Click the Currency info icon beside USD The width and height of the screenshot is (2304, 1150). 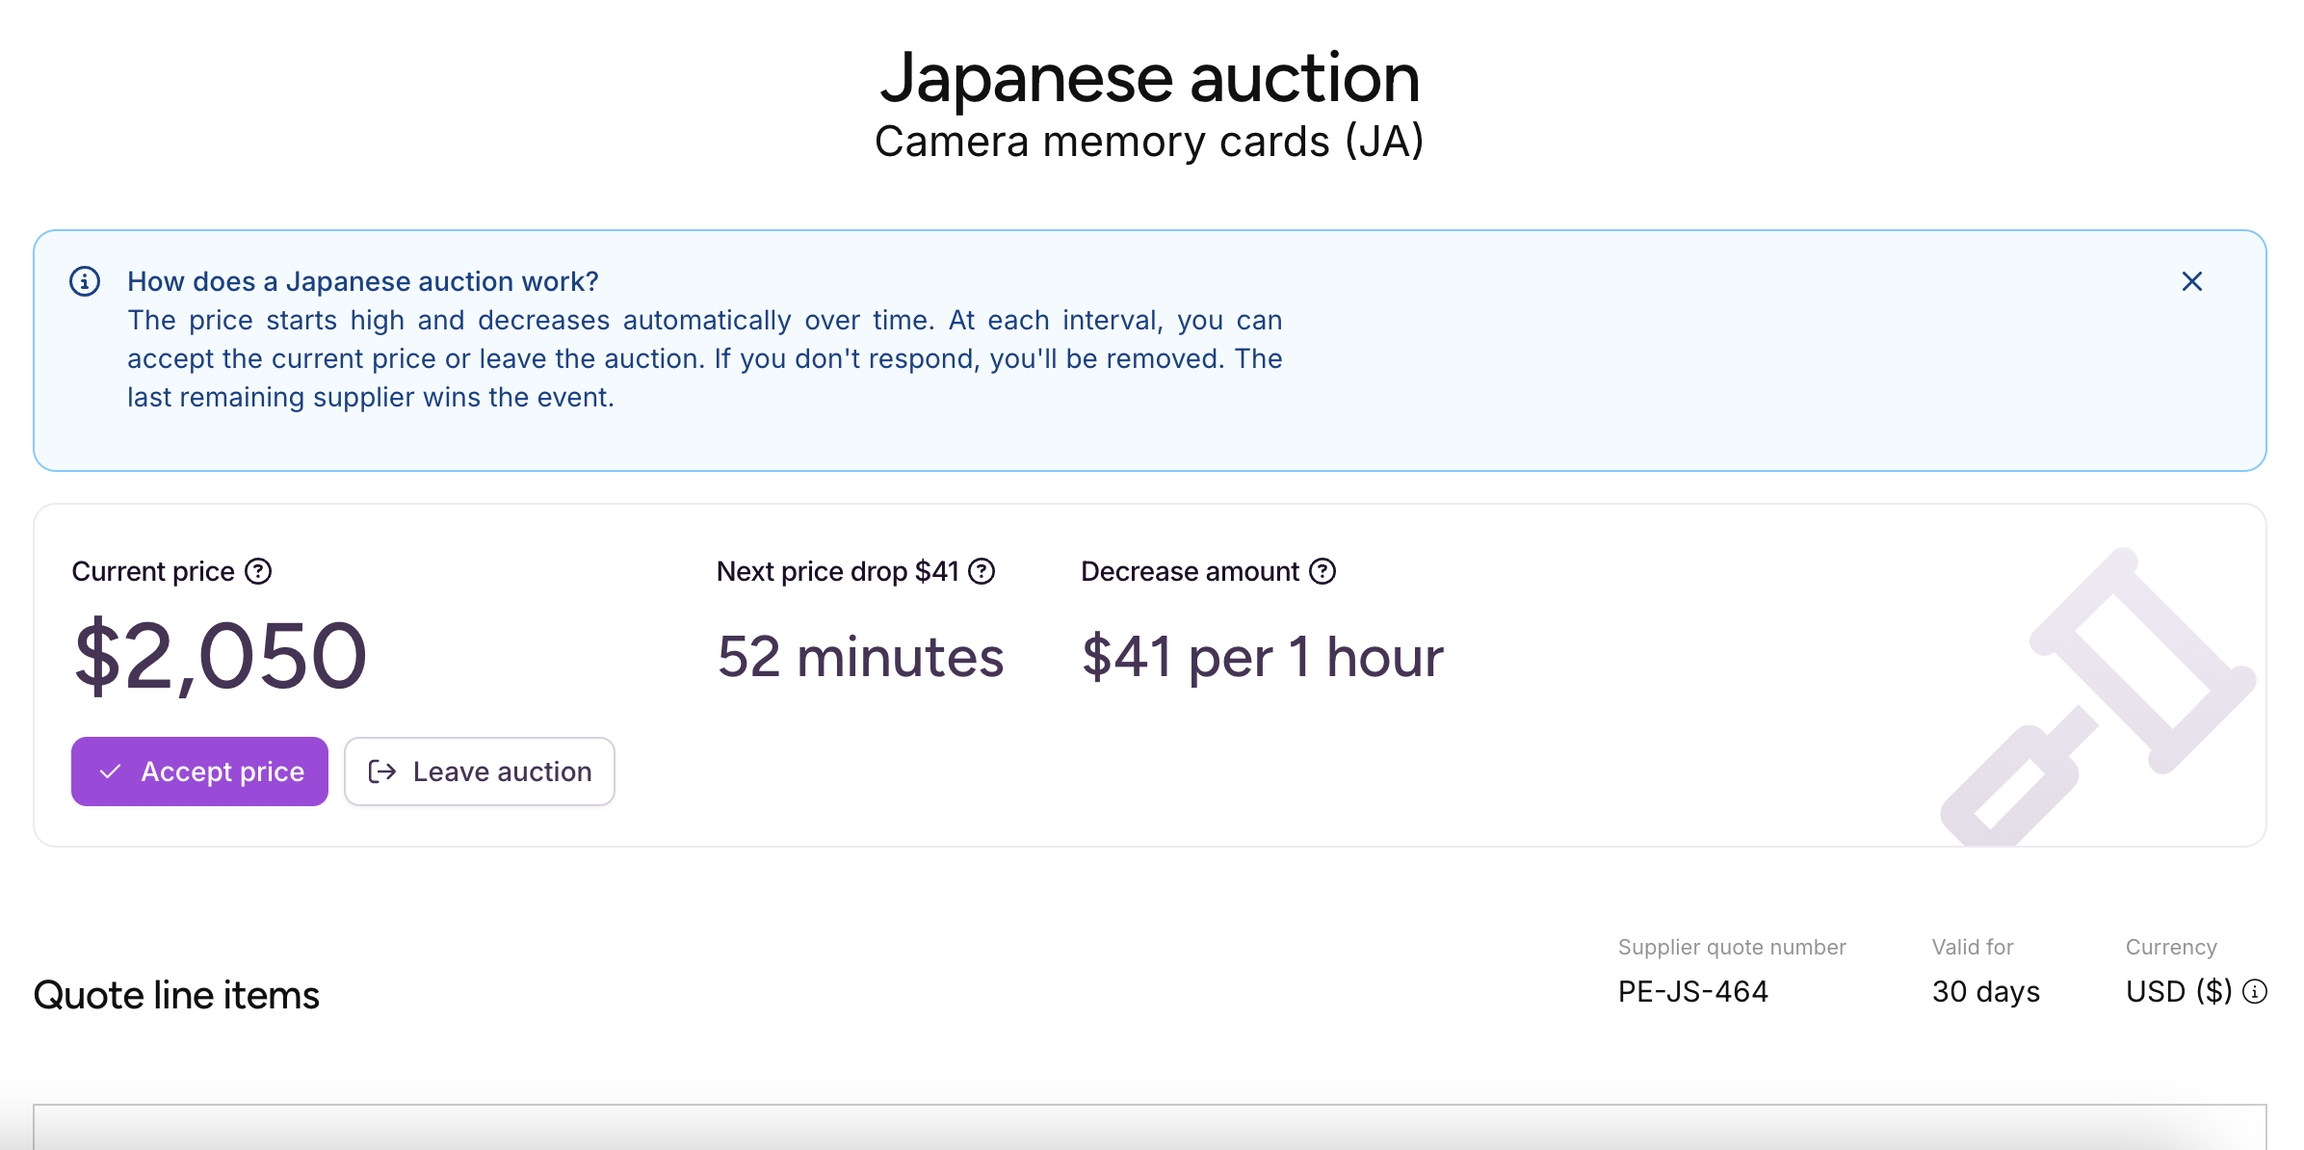[2255, 992]
